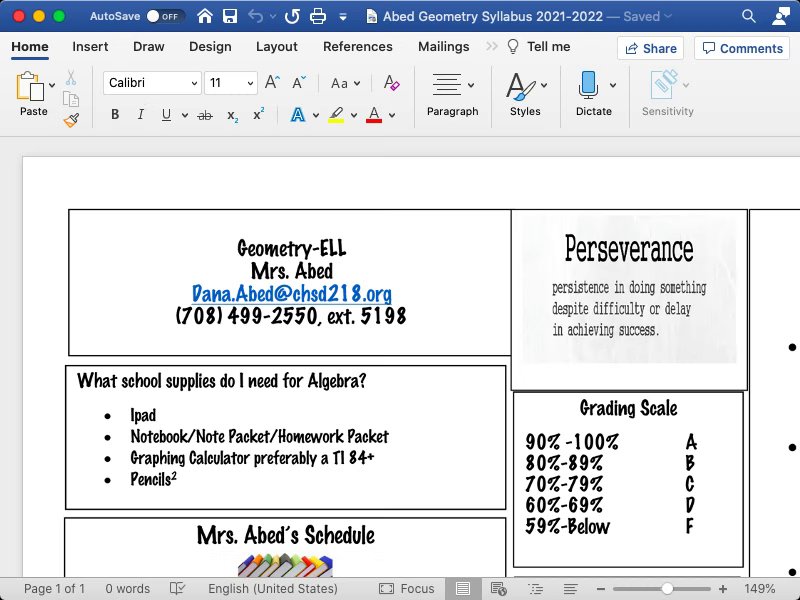Expand font color options arrow

point(392,115)
